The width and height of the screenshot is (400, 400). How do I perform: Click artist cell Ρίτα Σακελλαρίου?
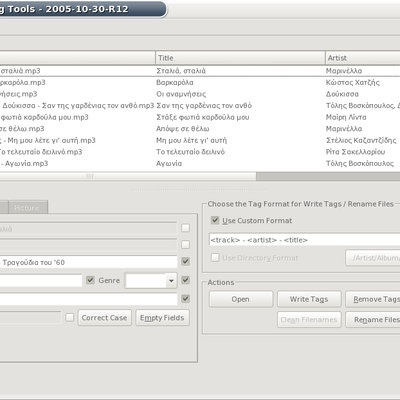coord(355,152)
